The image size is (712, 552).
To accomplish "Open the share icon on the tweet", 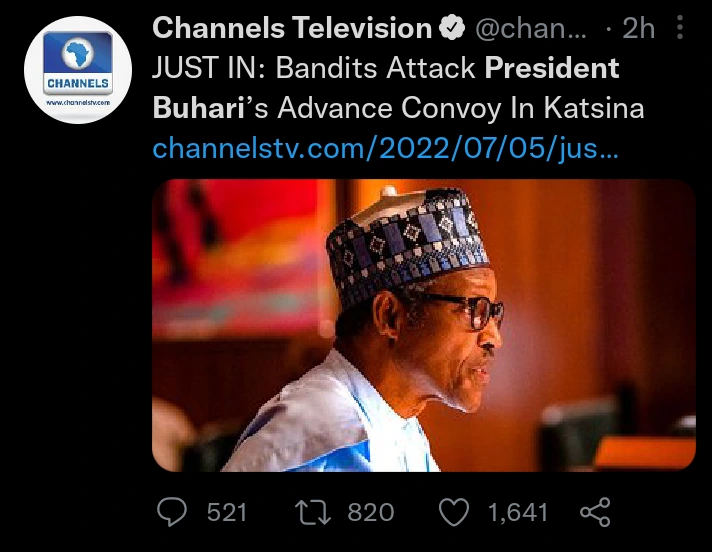I will 595,513.
